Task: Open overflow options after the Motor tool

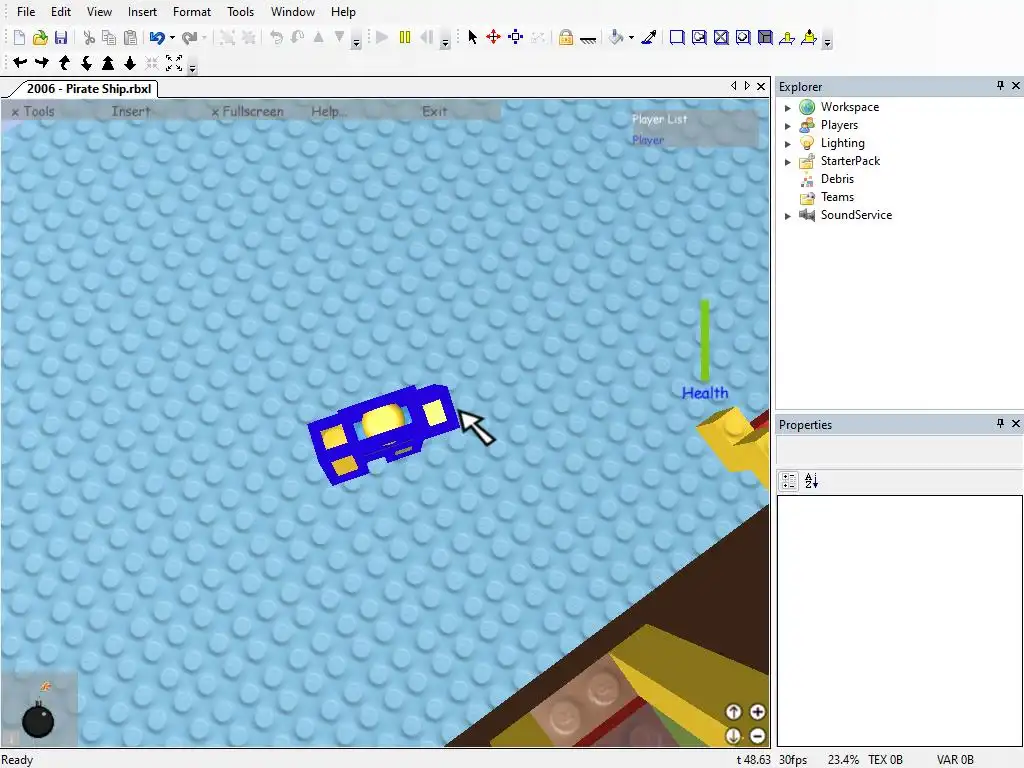Action: 827,42
